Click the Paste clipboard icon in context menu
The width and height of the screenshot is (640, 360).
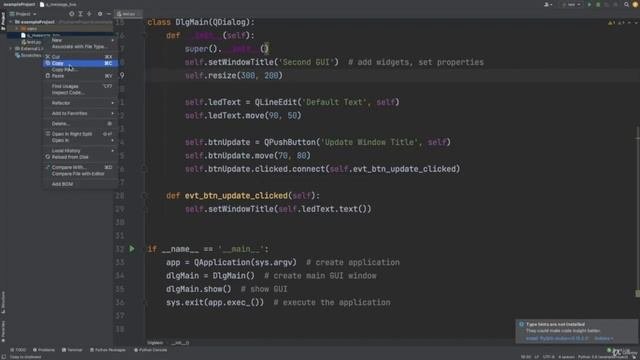click(48, 76)
